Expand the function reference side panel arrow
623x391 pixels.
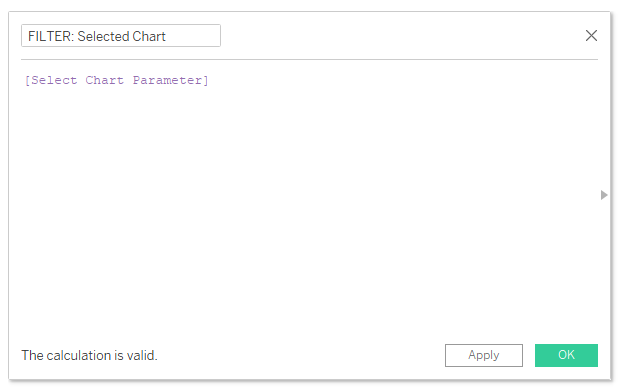coord(604,195)
